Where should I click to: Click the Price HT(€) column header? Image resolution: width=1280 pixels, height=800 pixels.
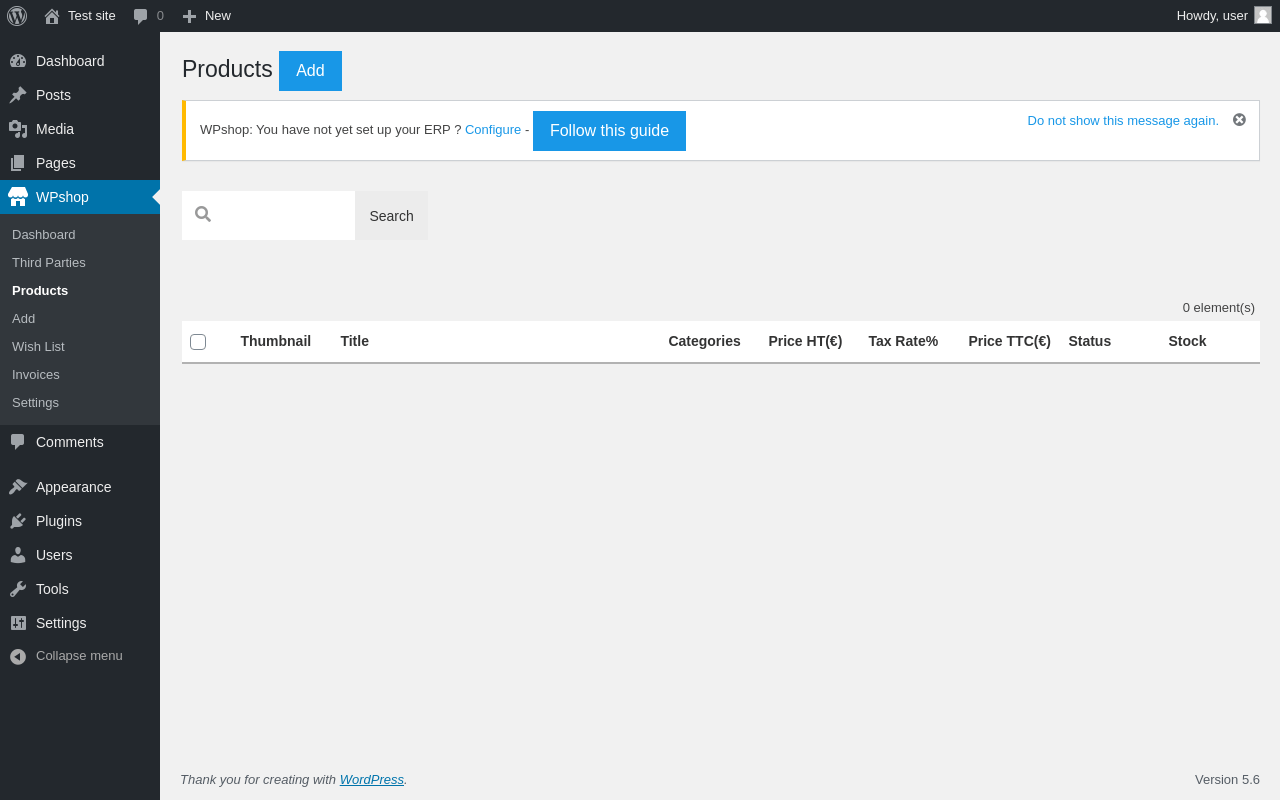806,341
